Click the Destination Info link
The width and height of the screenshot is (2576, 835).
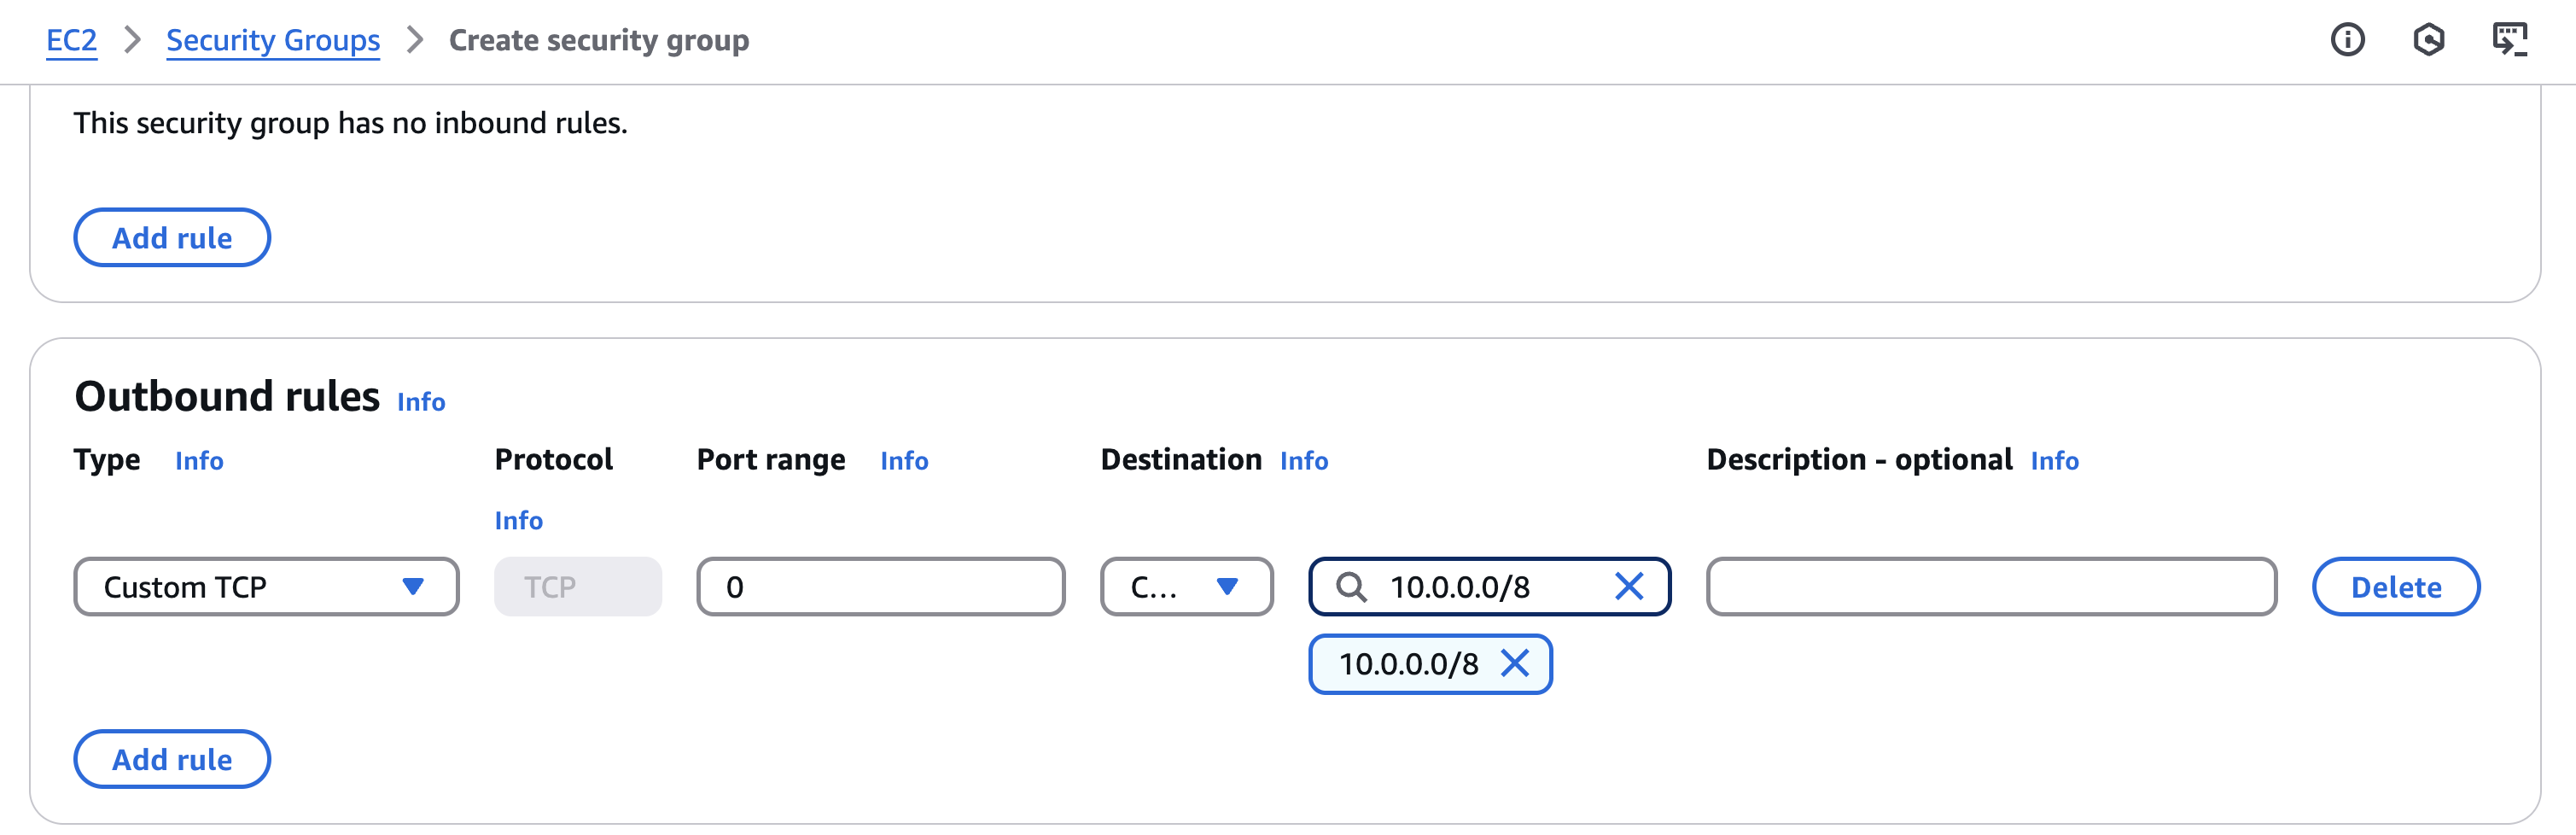tap(1303, 461)
